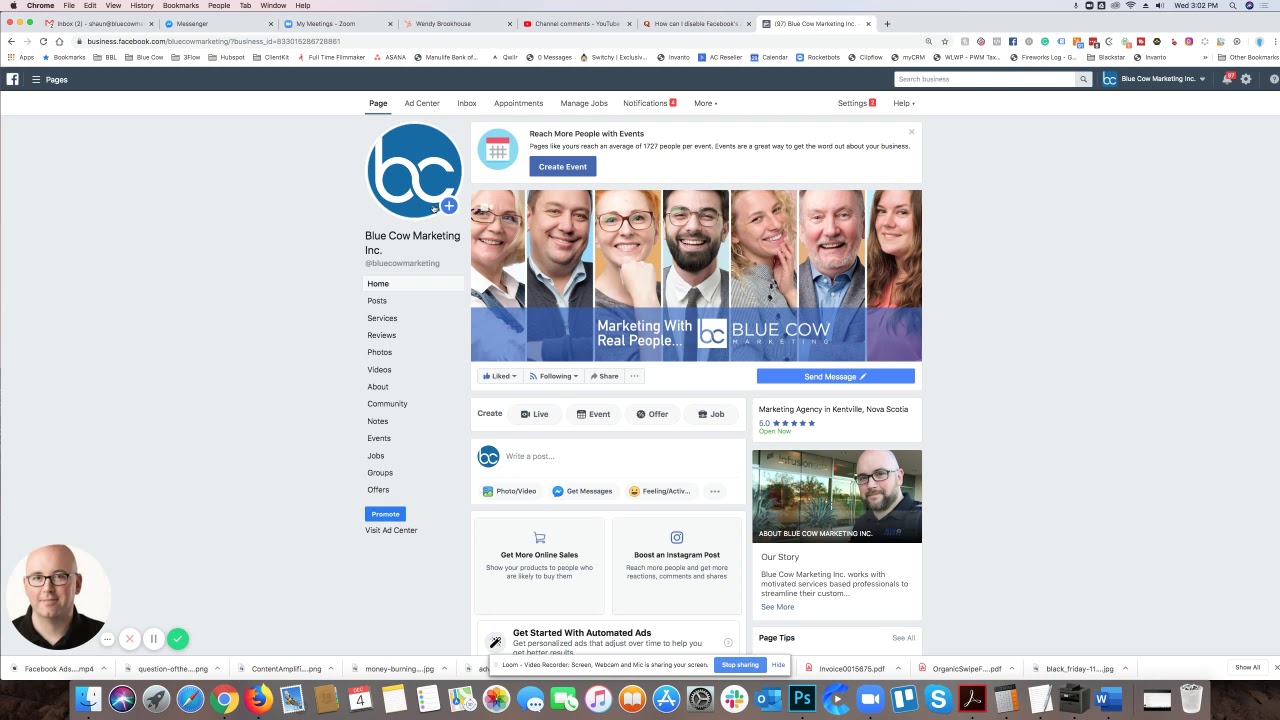This screenshot has height=720, width=1280.
Task: Click Stop sharing in Loom bar
Action: (x=740, y=665)
